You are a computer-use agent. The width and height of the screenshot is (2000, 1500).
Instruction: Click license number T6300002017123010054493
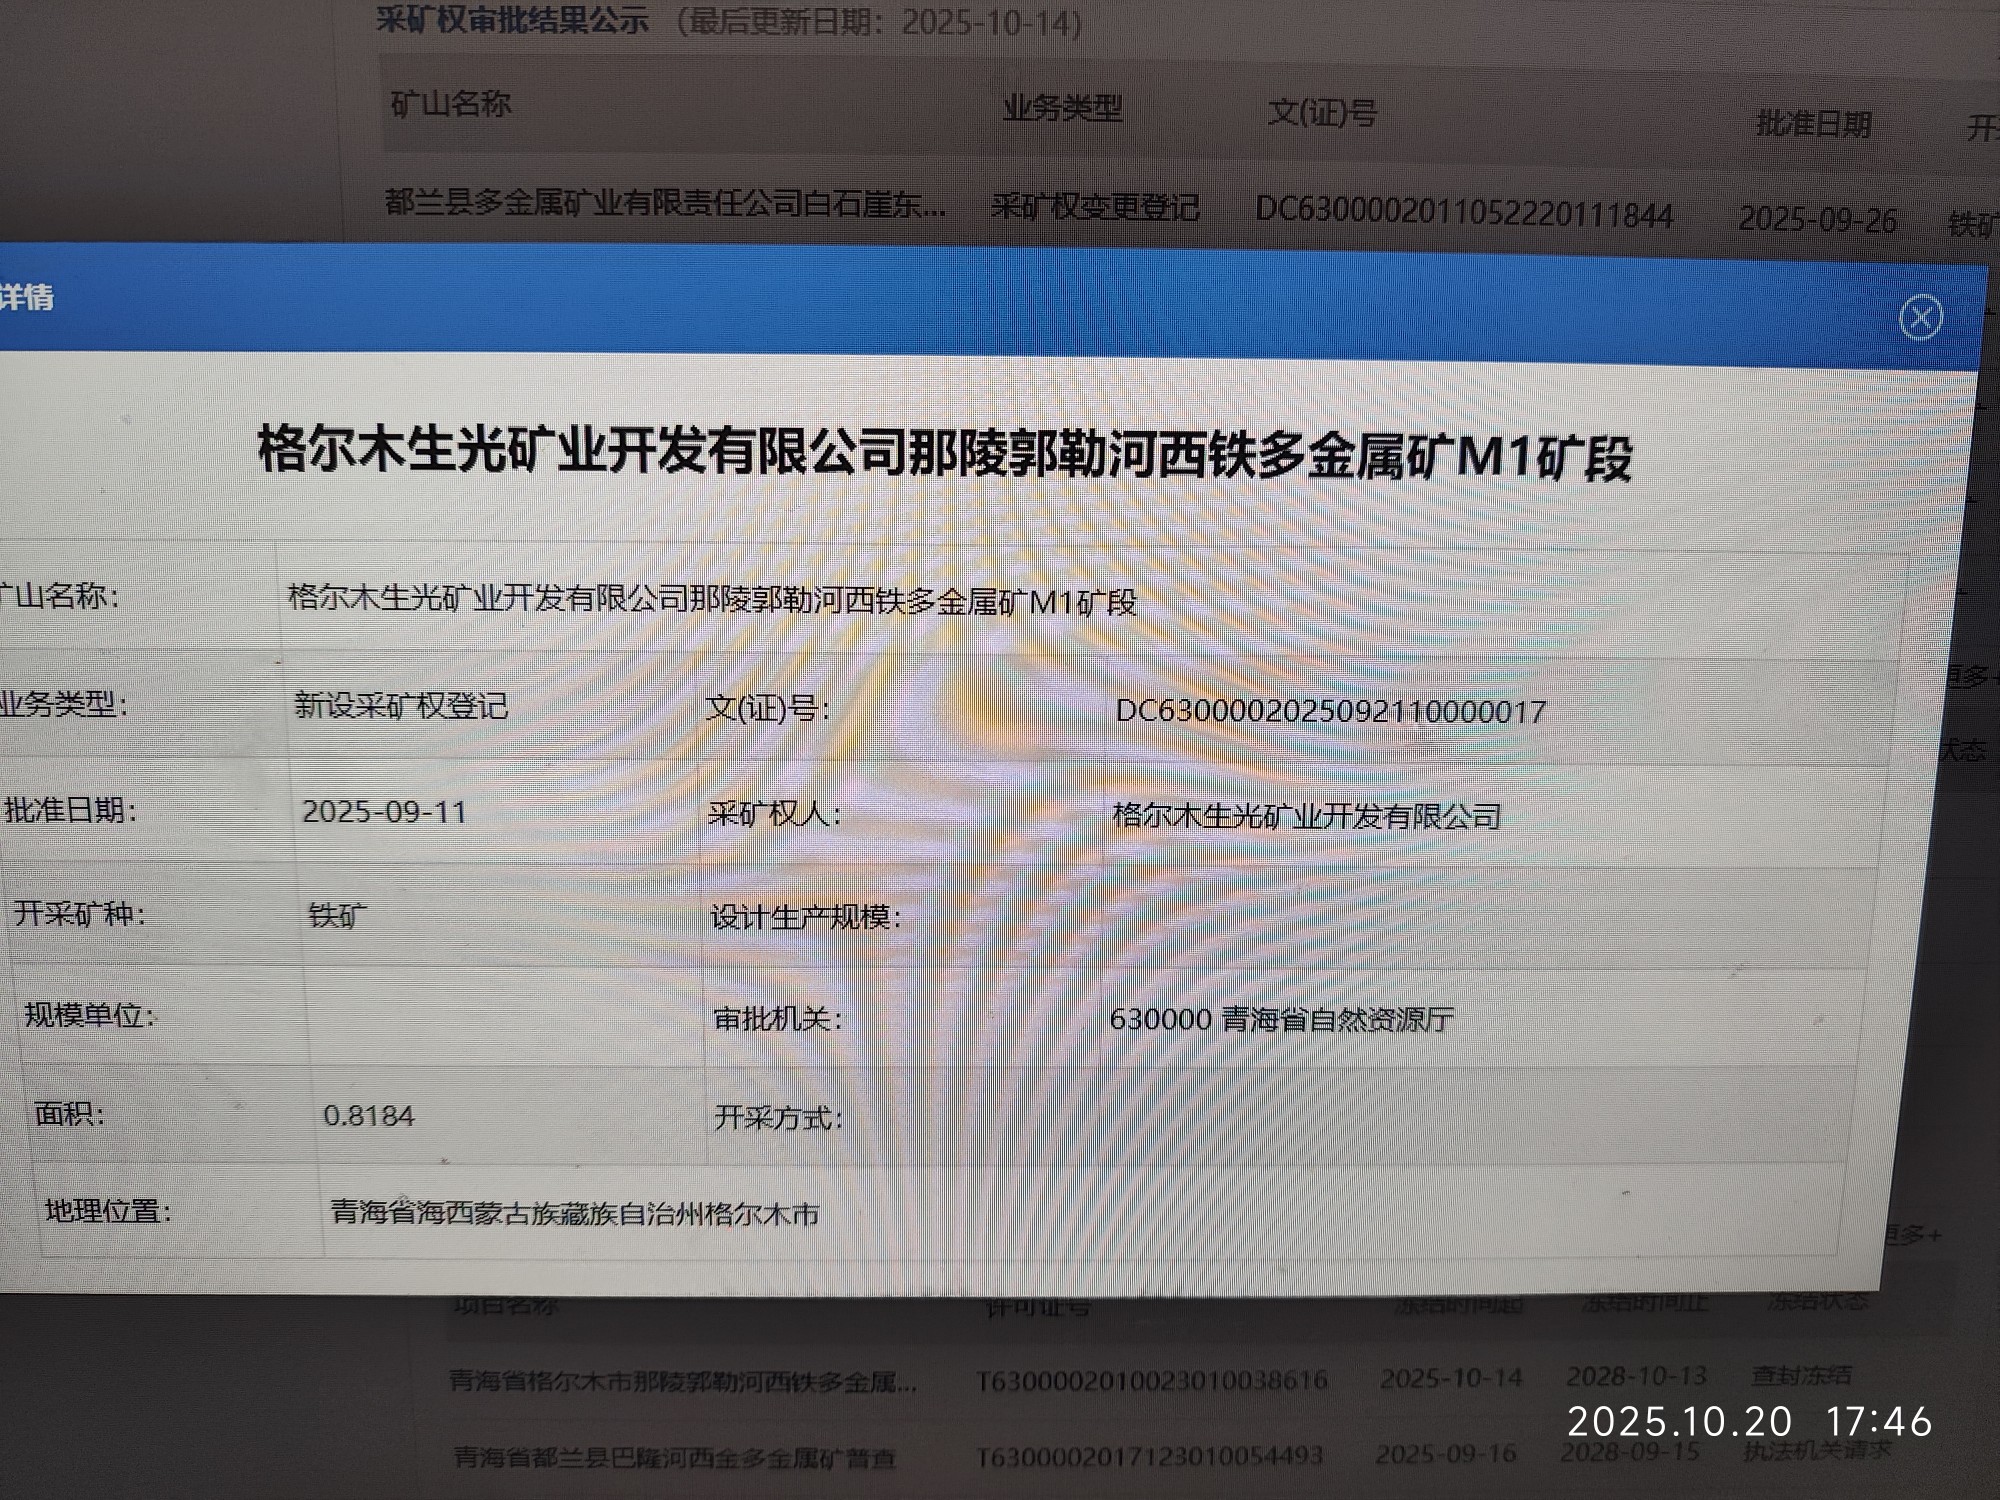(x=1149, y=1456)
